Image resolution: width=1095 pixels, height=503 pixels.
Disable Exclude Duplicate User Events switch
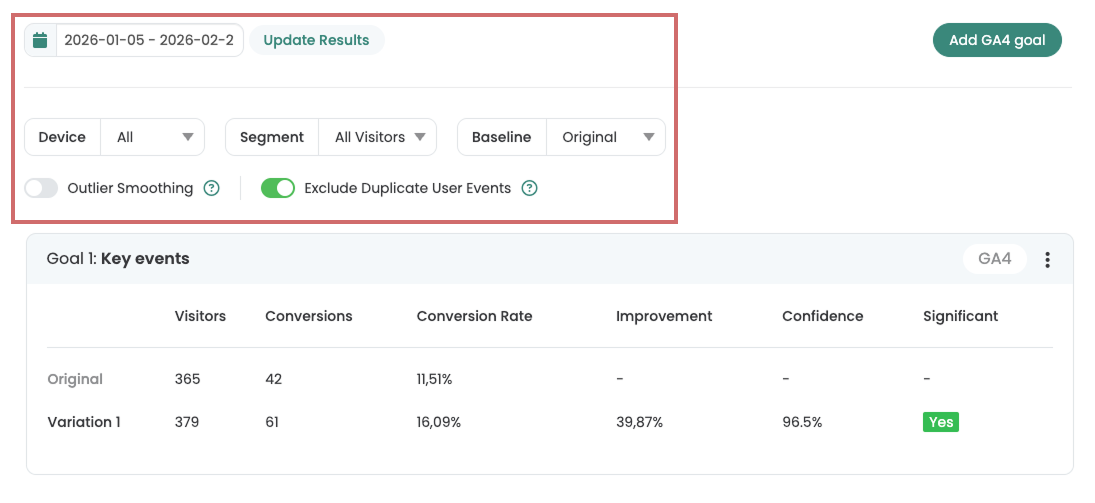278,189
